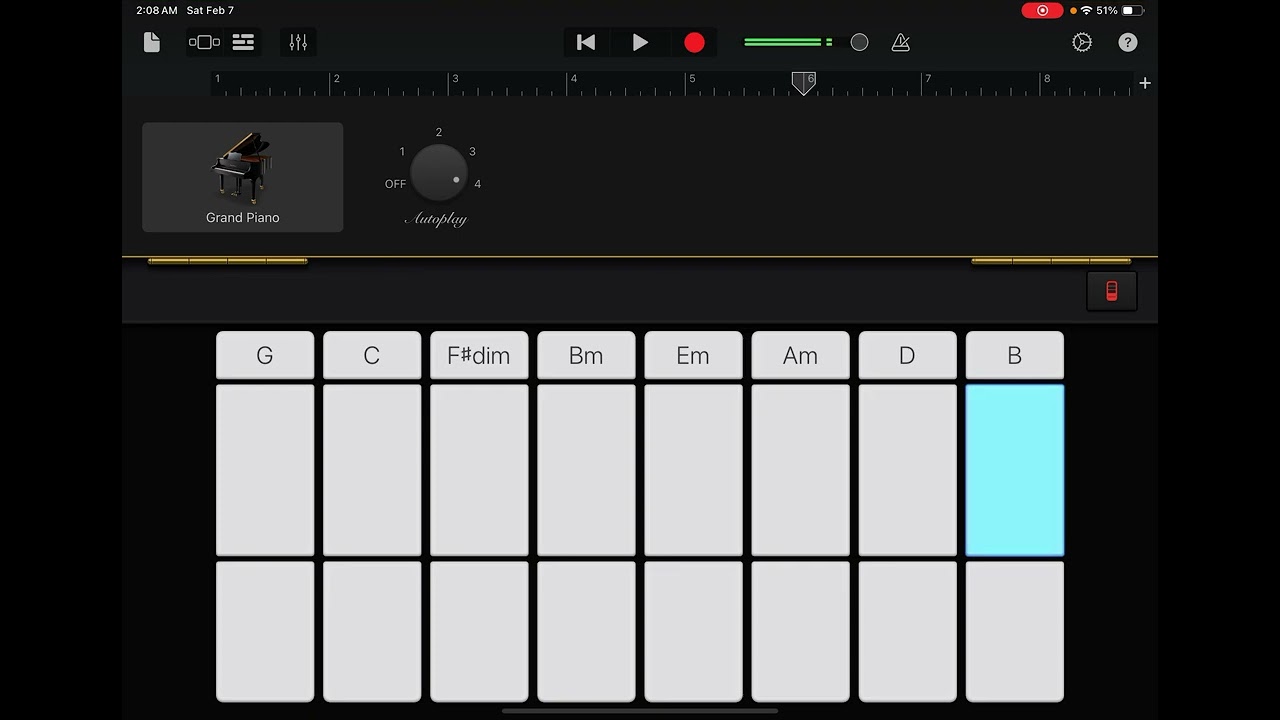Image resolution: width=1280 pixels, height=720 pixels.
Task: Turn the Autoplay knob
Action: point(438,173)
